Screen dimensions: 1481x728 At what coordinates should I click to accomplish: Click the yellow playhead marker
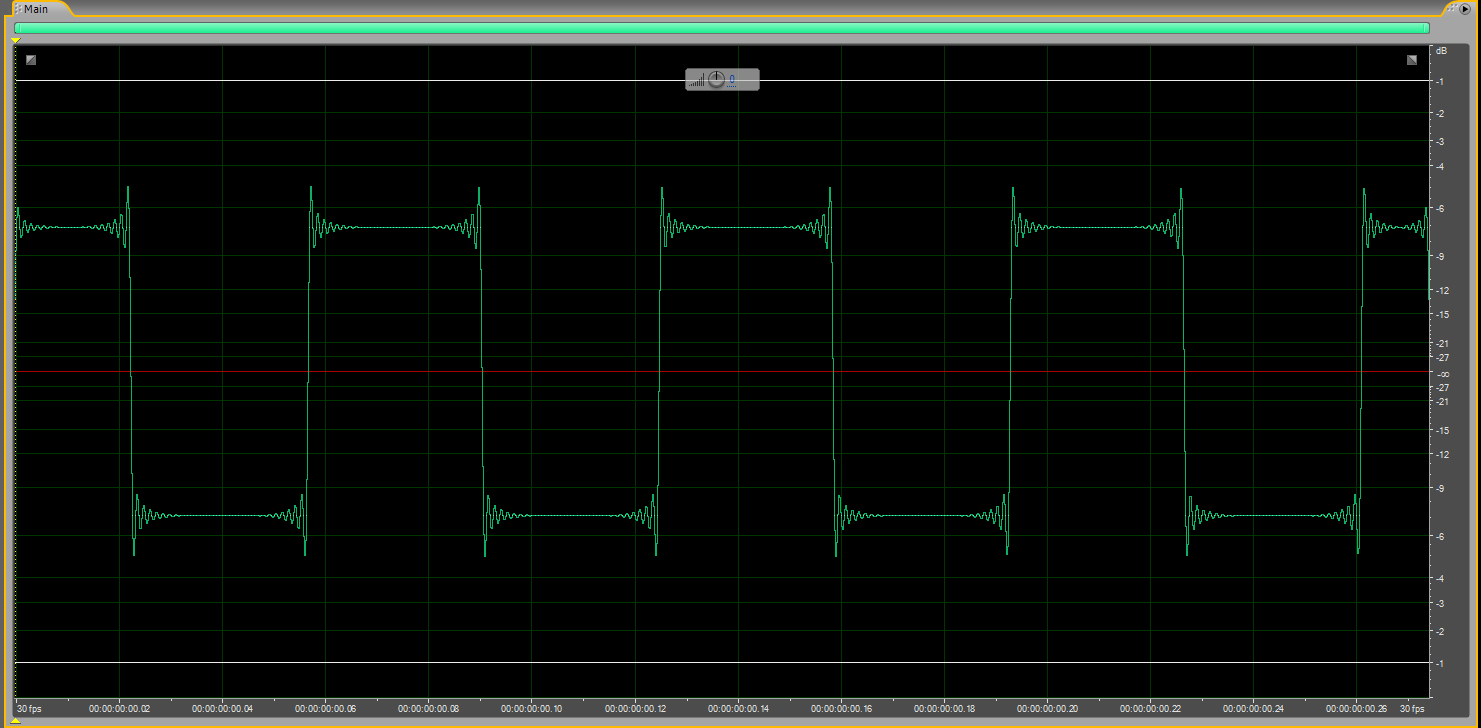coord(16,40)
